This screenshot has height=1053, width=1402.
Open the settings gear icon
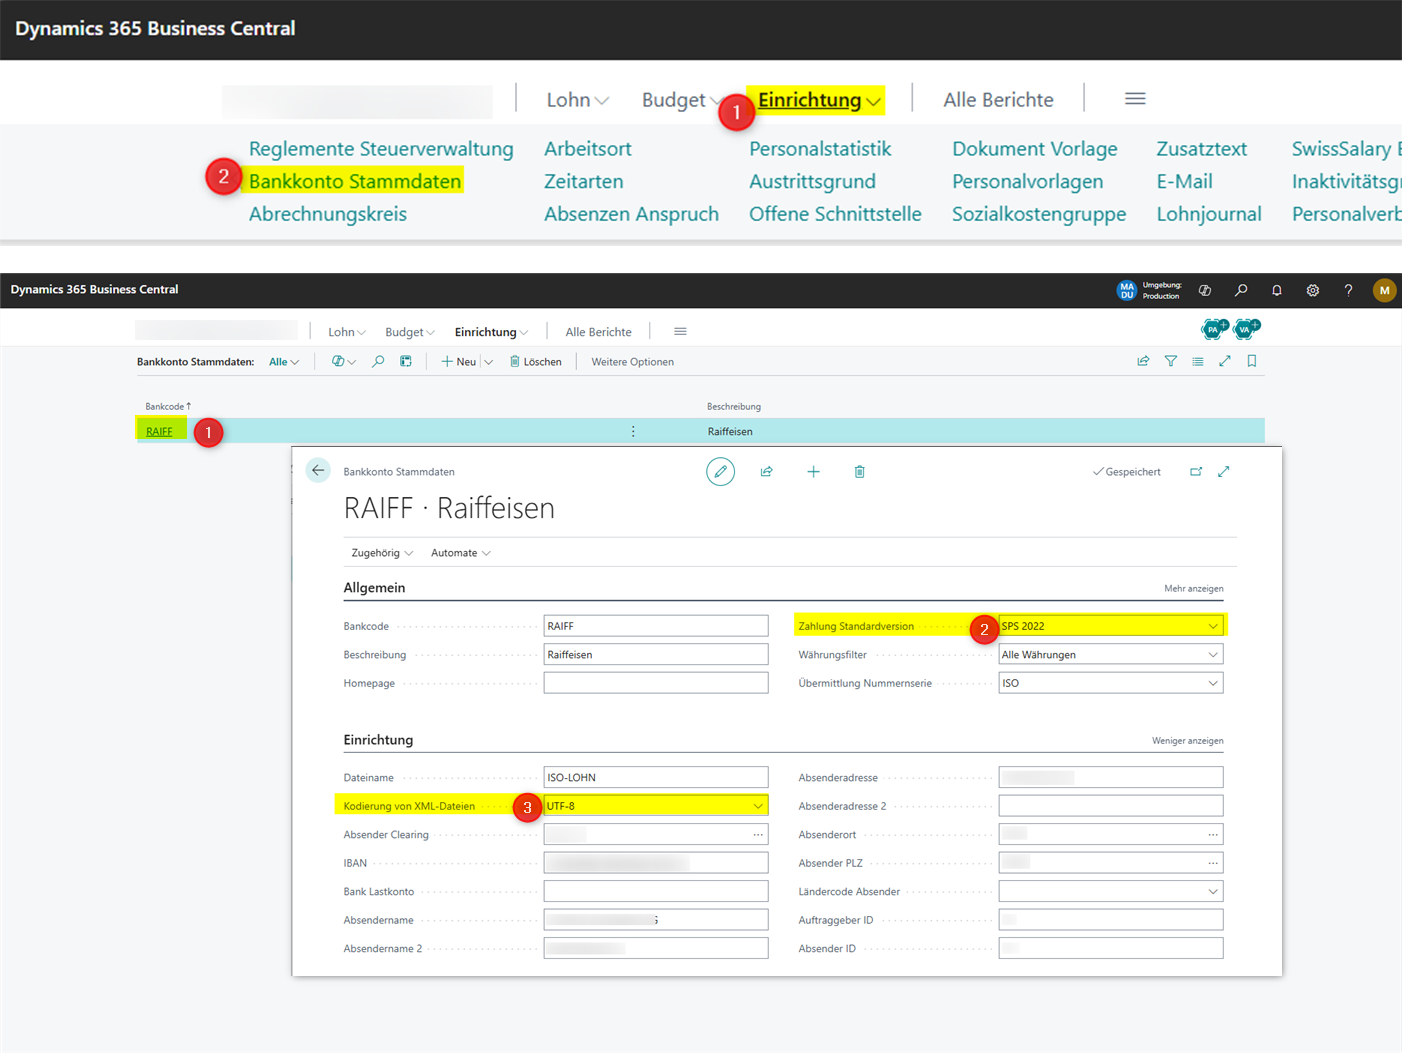[1313, 290]
